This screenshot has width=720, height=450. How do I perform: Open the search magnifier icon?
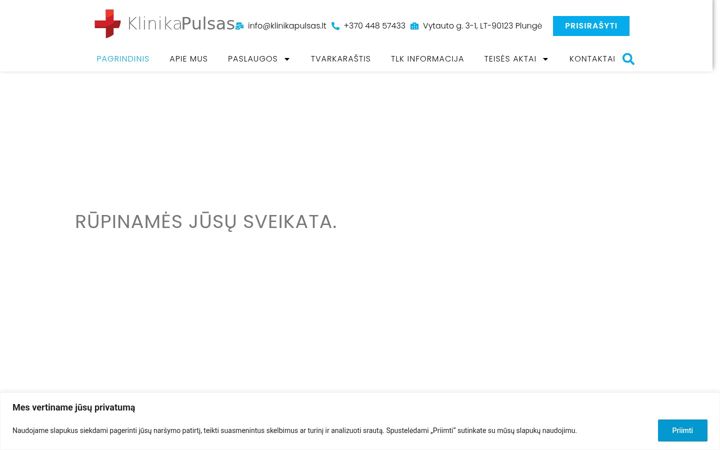628,59
